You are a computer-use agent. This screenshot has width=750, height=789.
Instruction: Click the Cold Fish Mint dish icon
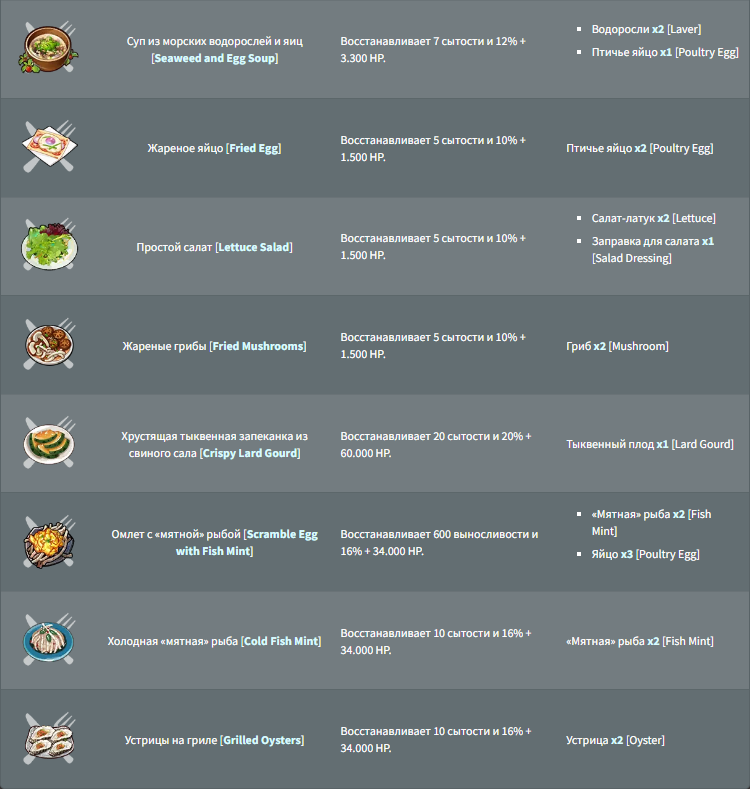click(49, 640)
